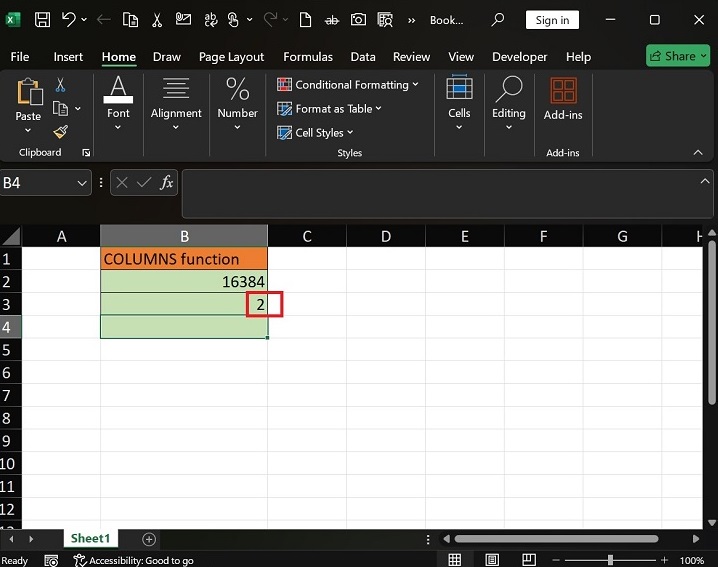Click the Save icon in the title bar
The height and width of the screenshot is (567, 718).
(42, 20)
